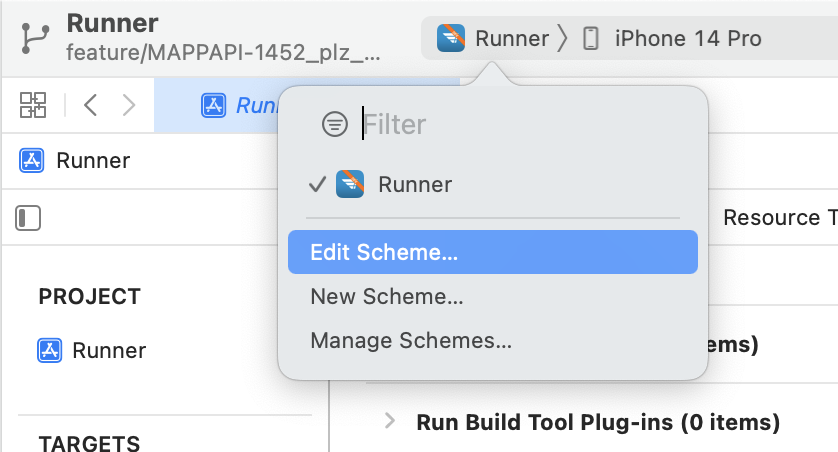
Task: Choose Manage Schemes… from the menu
Action: 493,340
